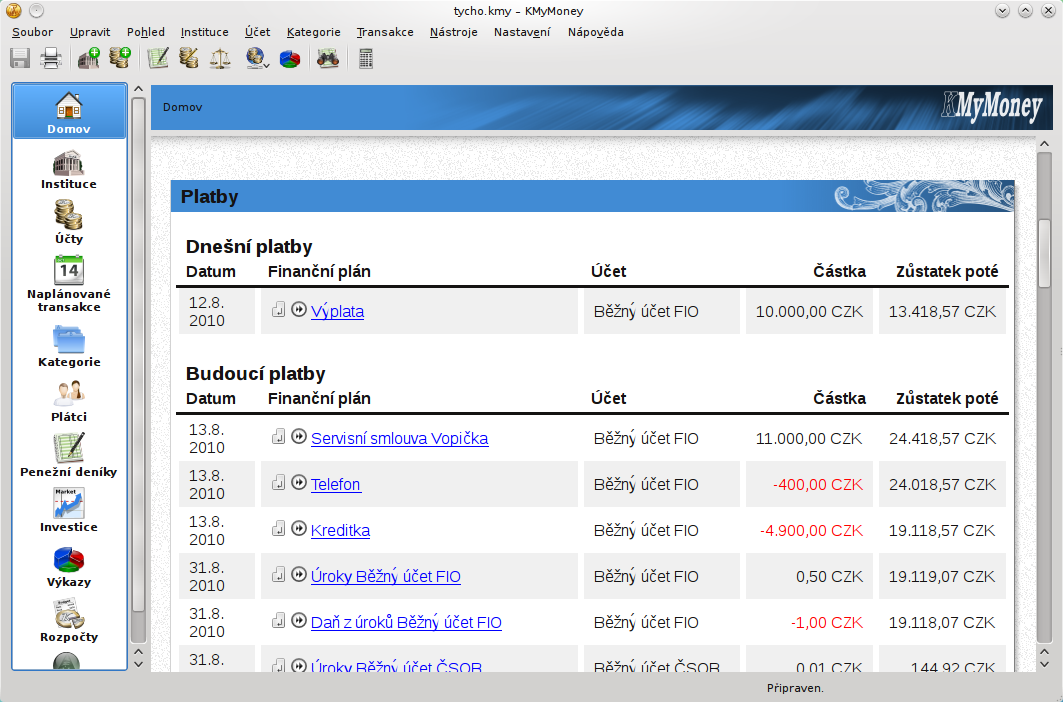Click the New account coins icon
Viewport: 1063px width, 702px height.
click(x=120, y=59)
